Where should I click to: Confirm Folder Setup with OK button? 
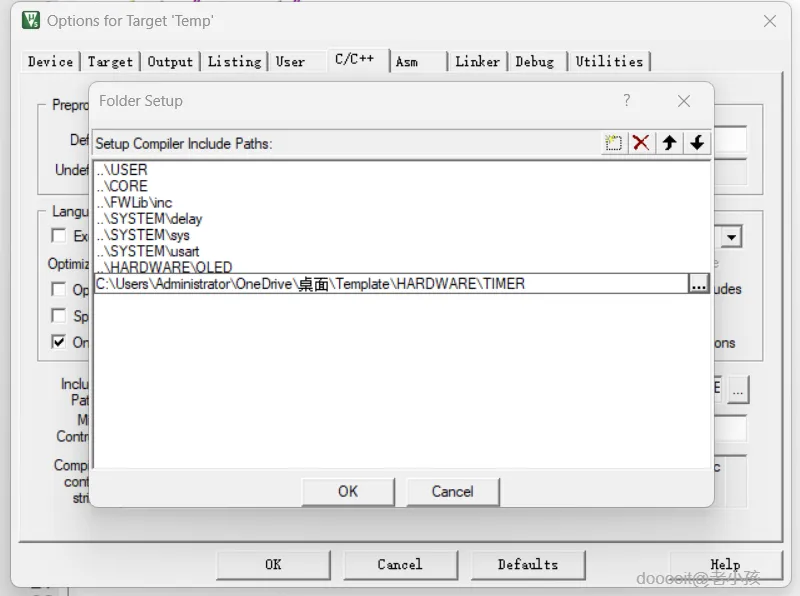348,491
